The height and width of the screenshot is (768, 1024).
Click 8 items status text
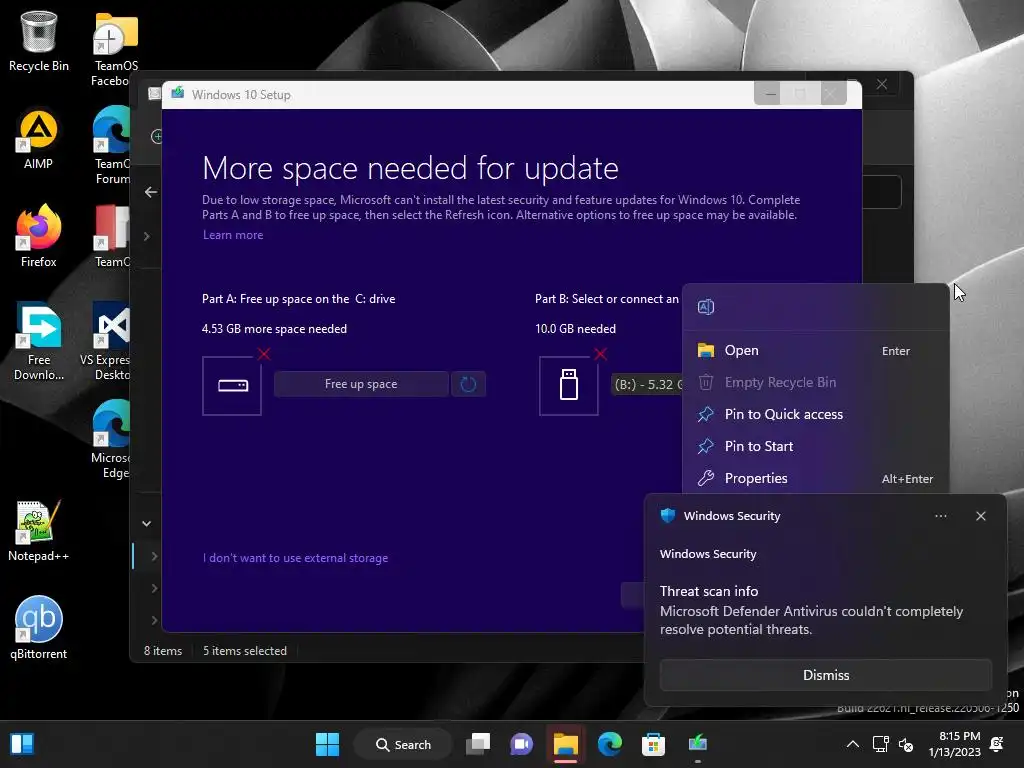click(x=163, y=651)
